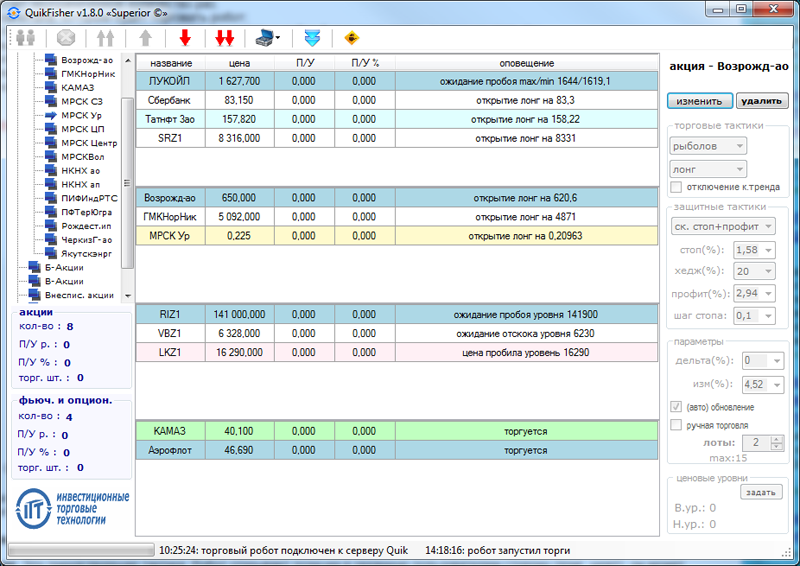Select the Аэрофлот trading row
Screen dimensions: 800x566
click(397, 450)
